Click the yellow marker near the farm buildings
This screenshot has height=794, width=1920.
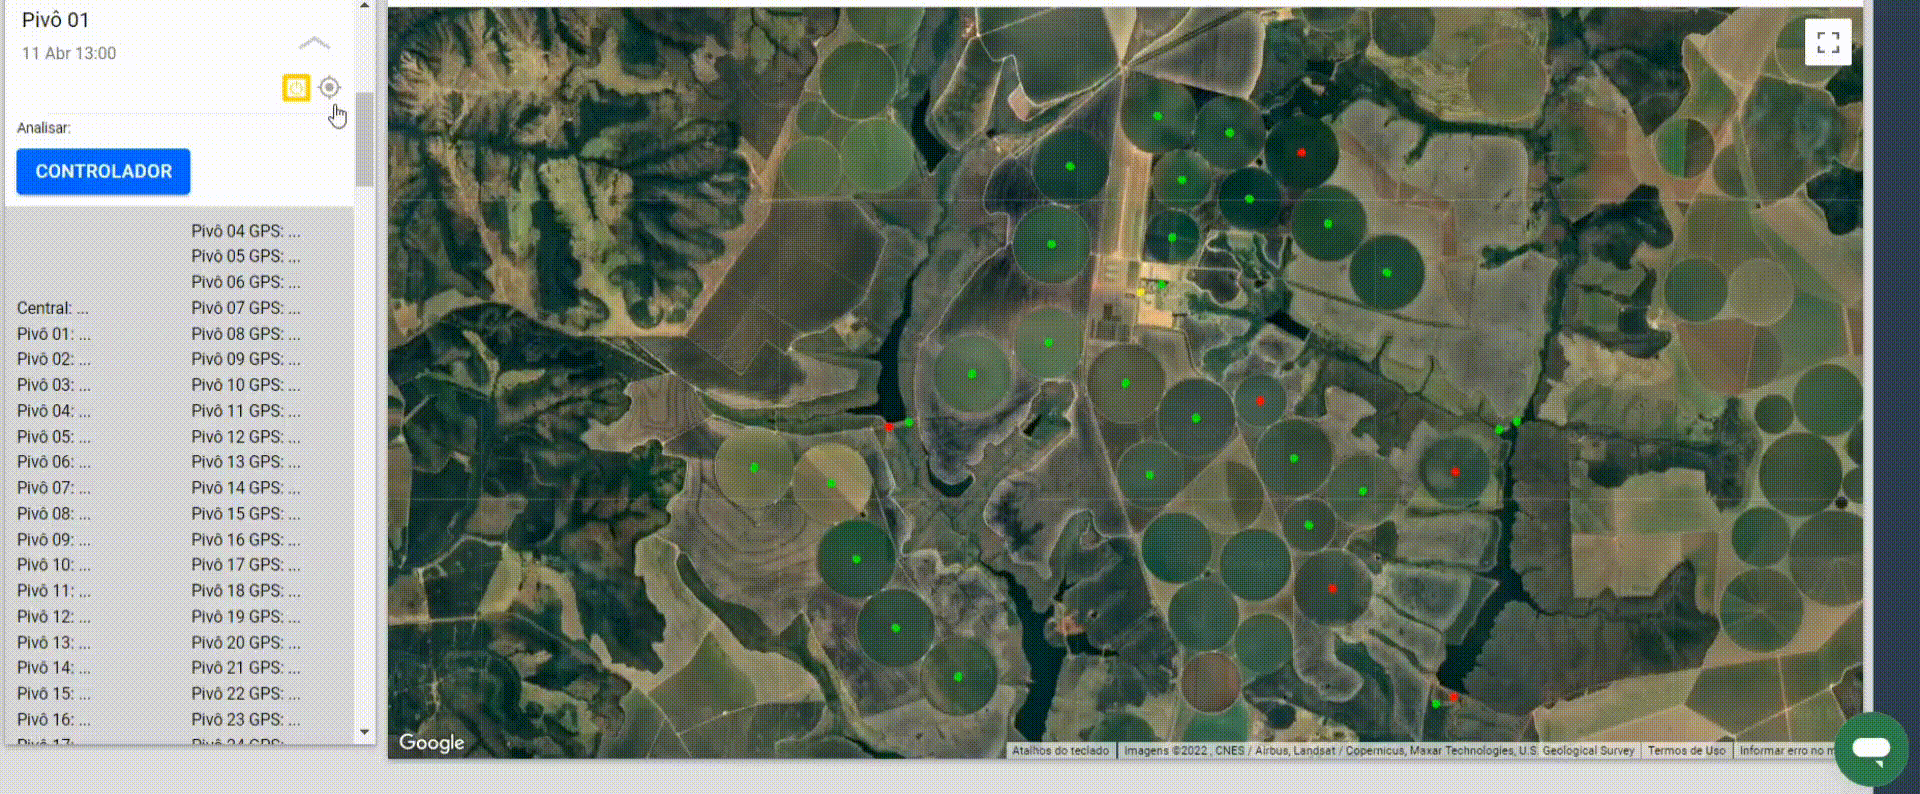pos(1141,292)
